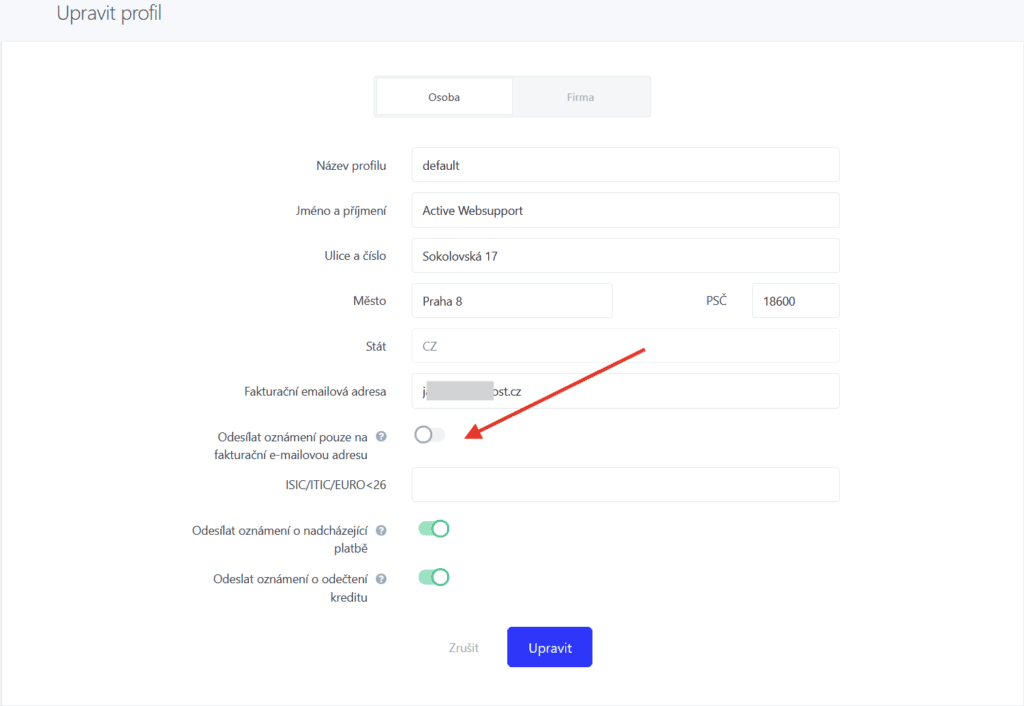Click the Stát label

click(x=376, y=346)
